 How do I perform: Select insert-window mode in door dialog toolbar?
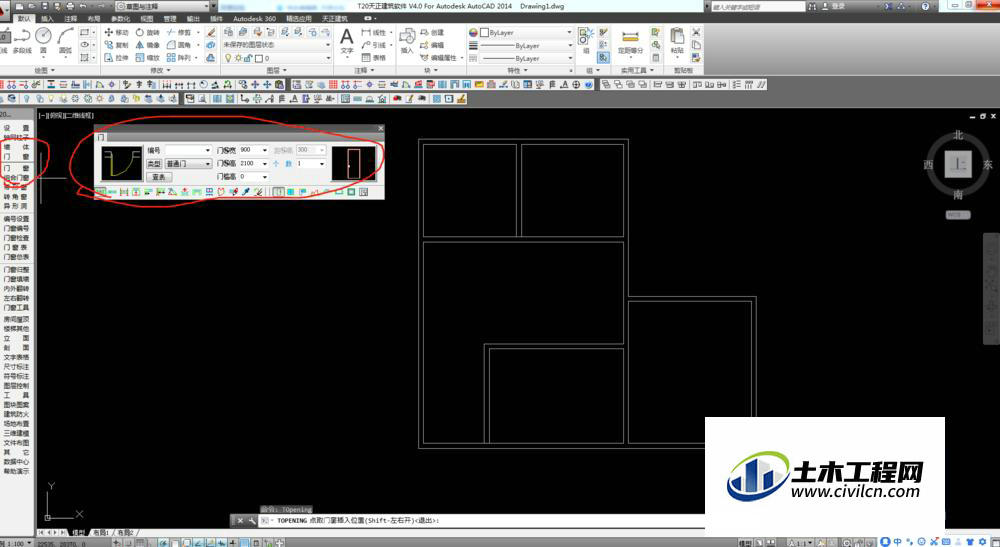click(x=291, y=191)
